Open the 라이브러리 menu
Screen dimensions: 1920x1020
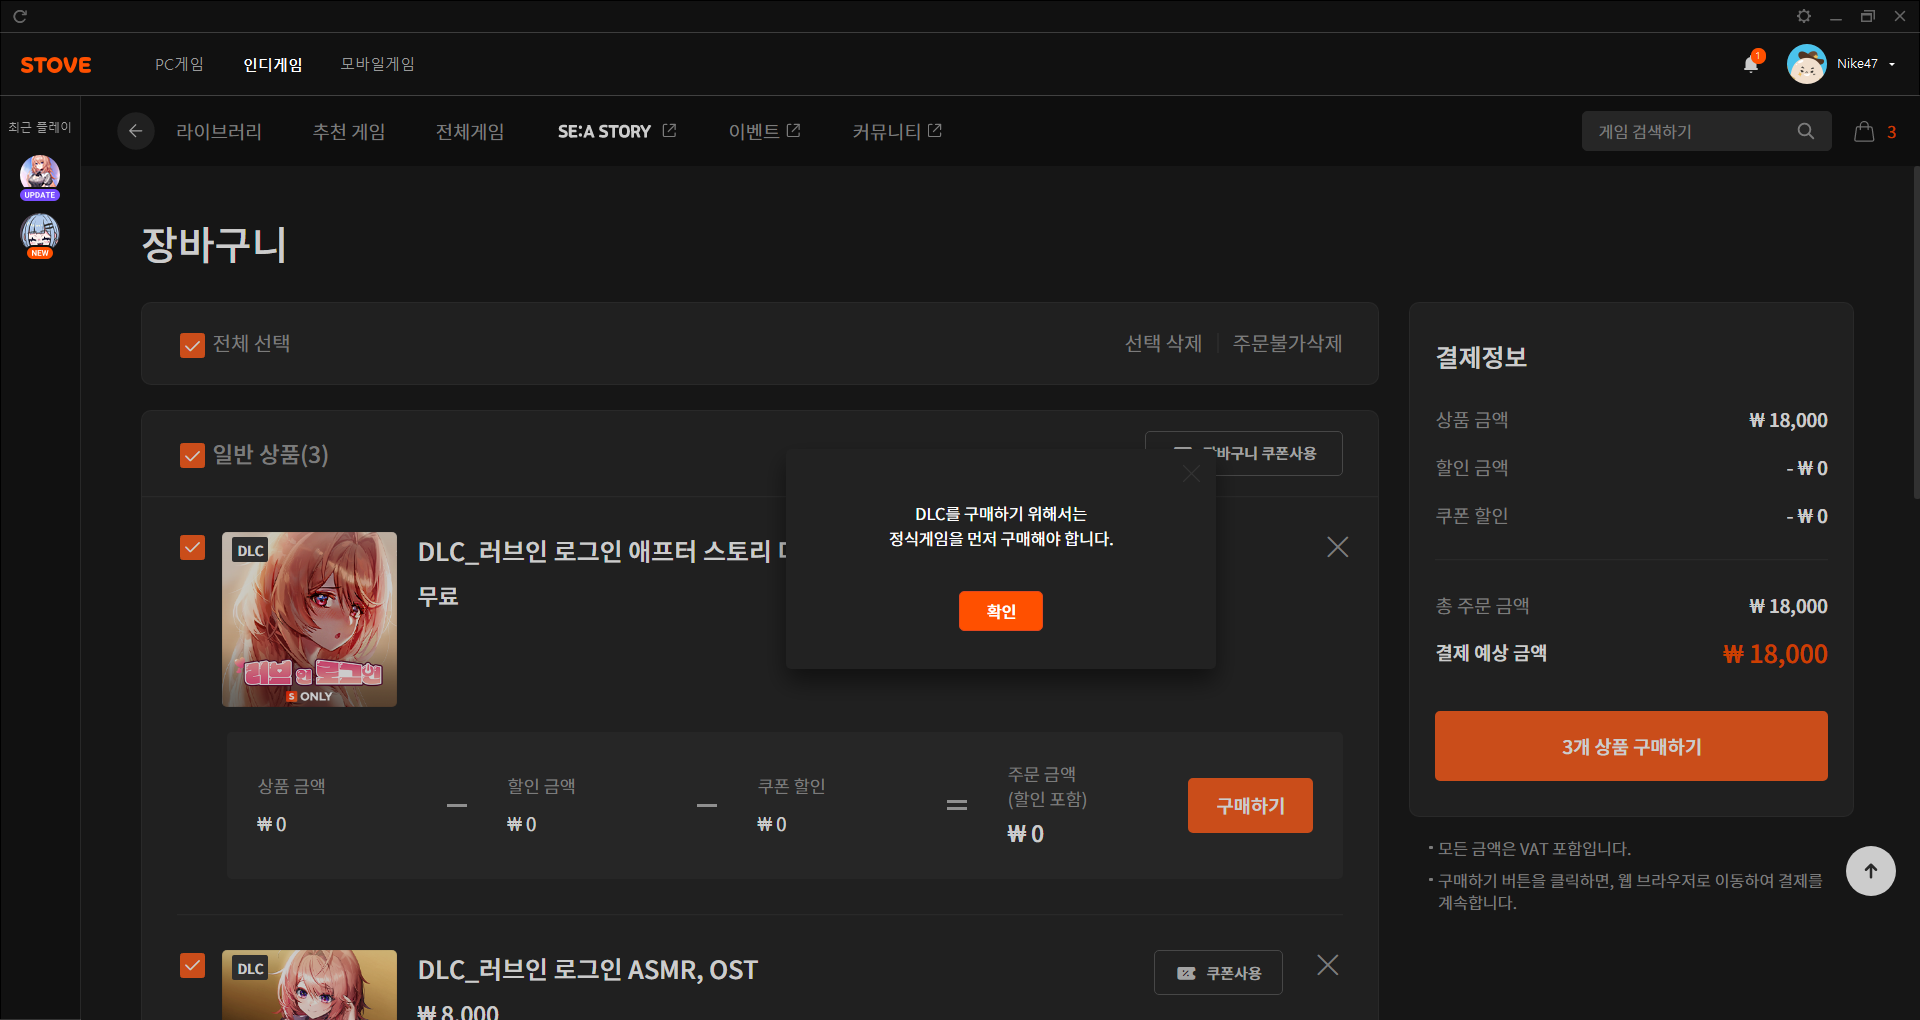tap(219, 132)
